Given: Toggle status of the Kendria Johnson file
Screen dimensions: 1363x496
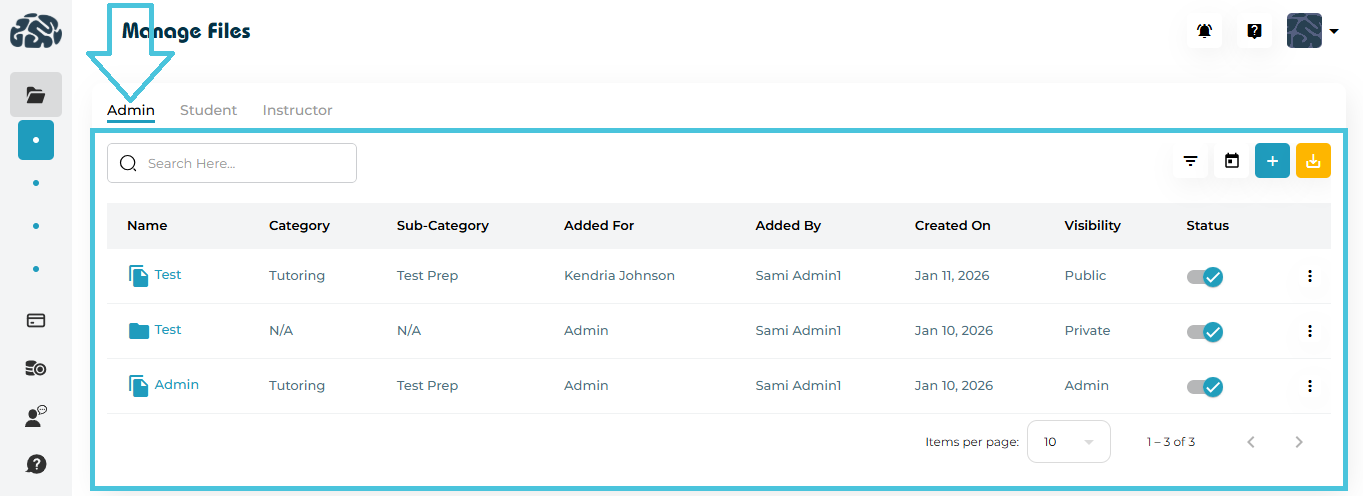Looking at the screenshot, I should click(x=1206, y=277).
